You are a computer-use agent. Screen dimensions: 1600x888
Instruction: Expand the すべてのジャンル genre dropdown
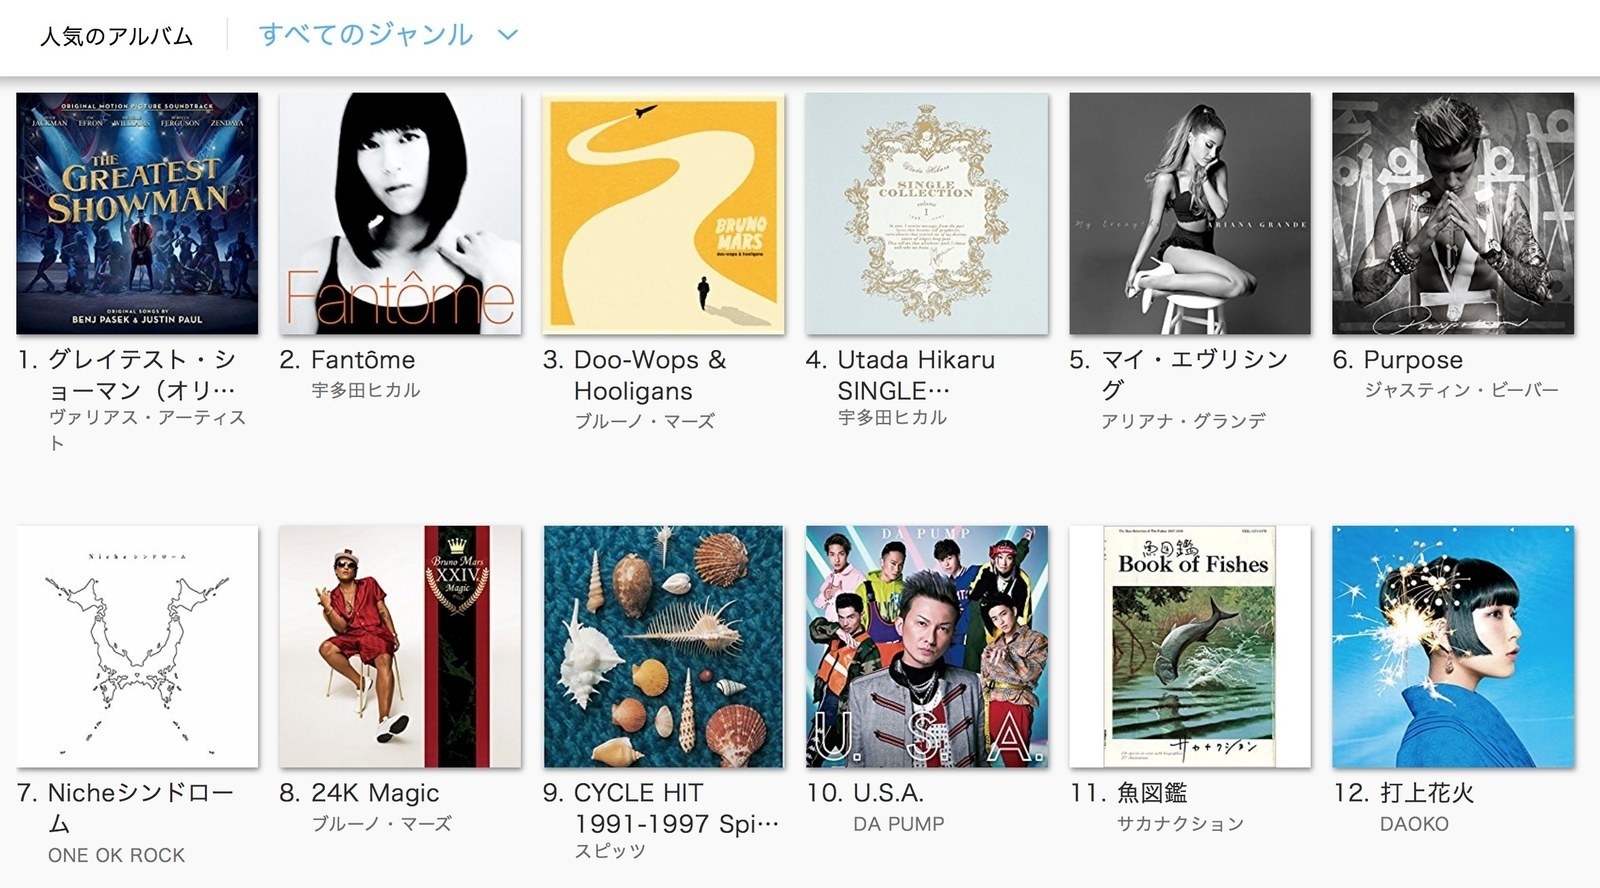(388, 34)
